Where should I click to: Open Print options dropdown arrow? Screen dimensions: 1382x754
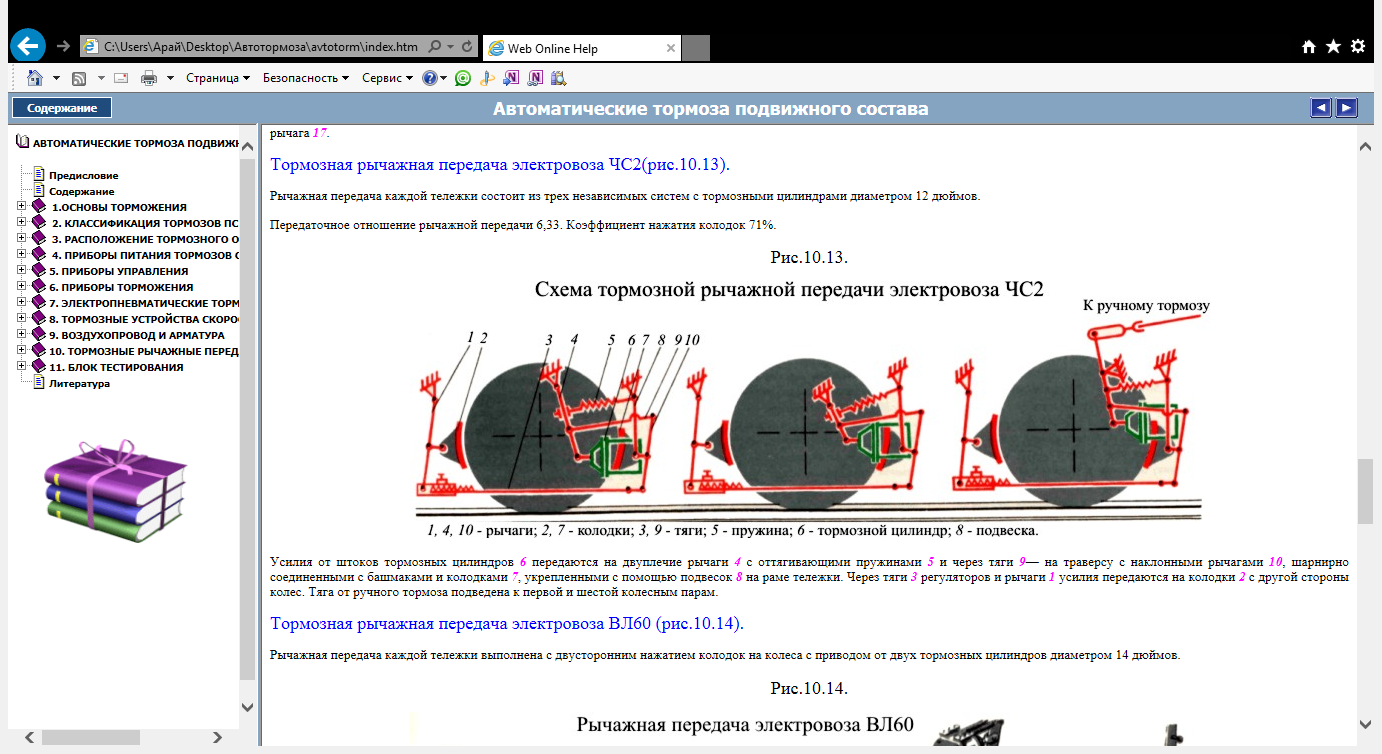(x=170, y=78)
